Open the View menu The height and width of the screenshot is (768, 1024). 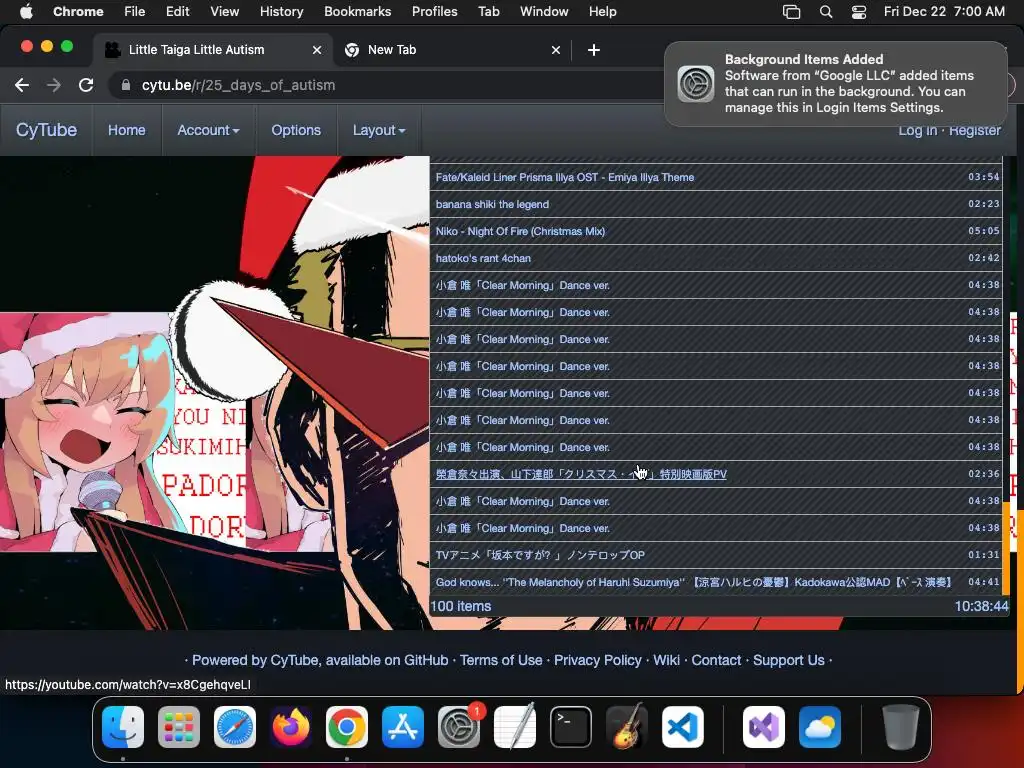(225, 11)
